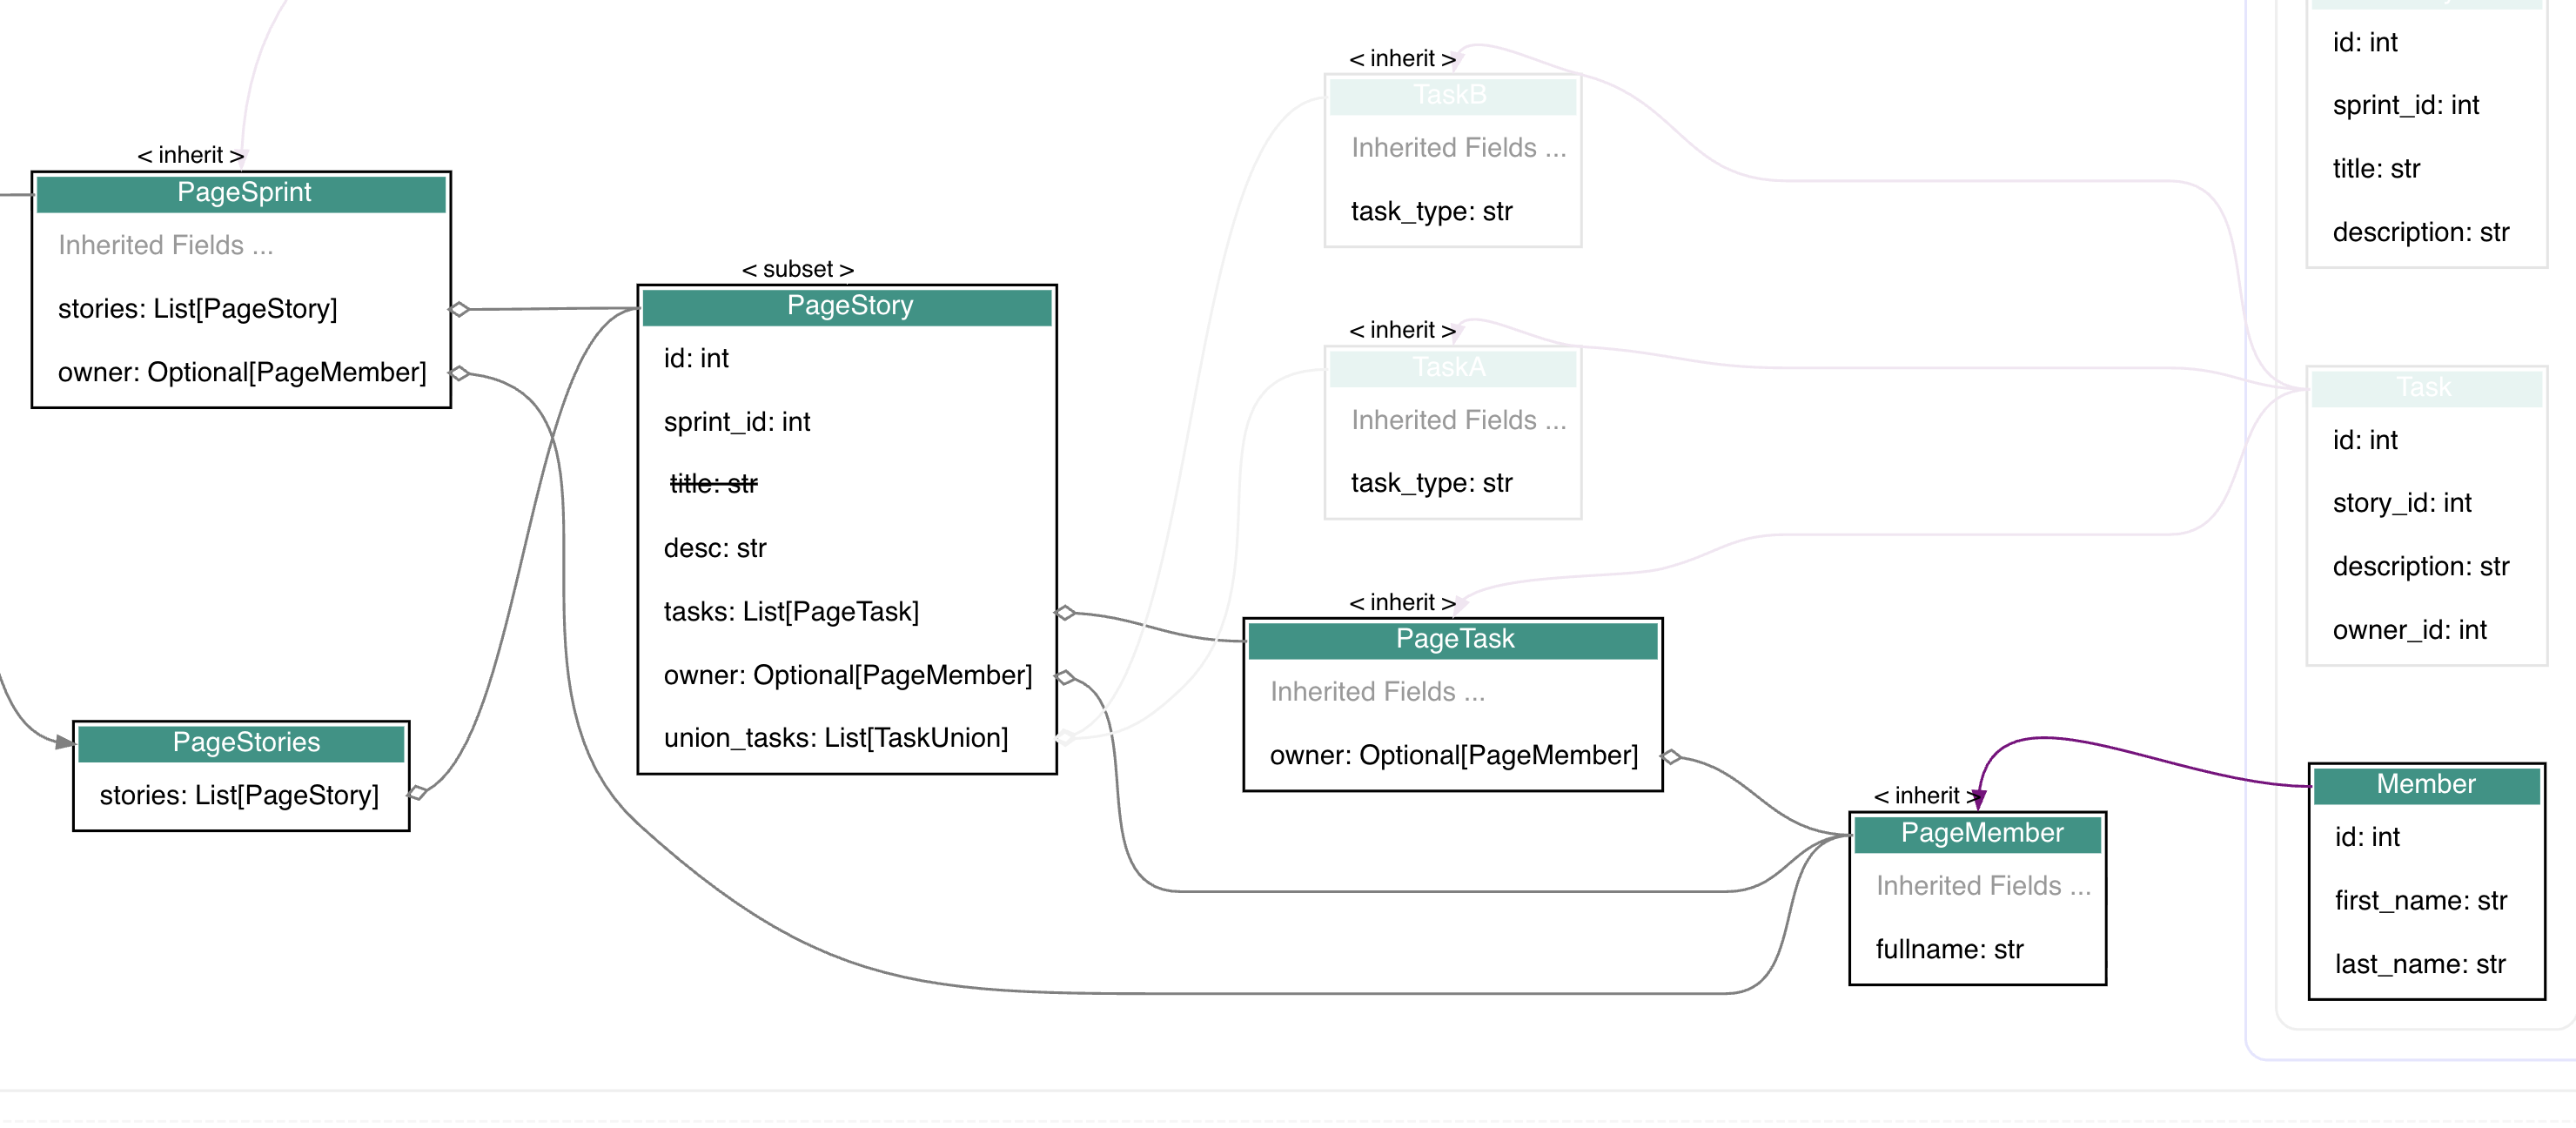Select the PageStories node title

point(245,741)
